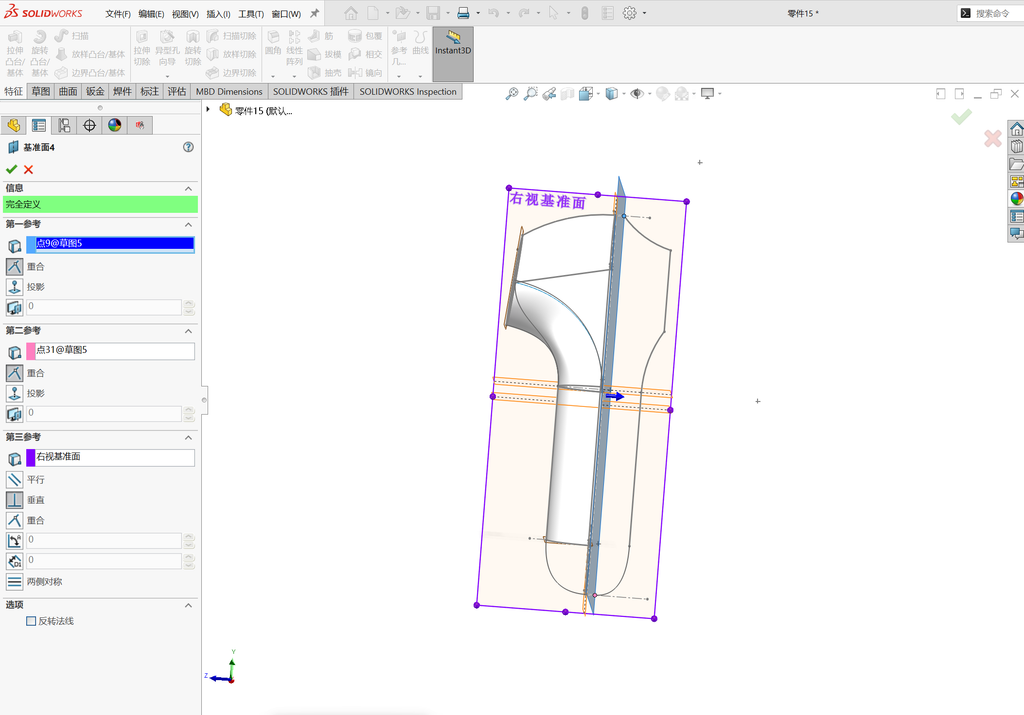Accept 基准面4 with green checkmark
Screen dimensions: 1024x715
[11, 169]
